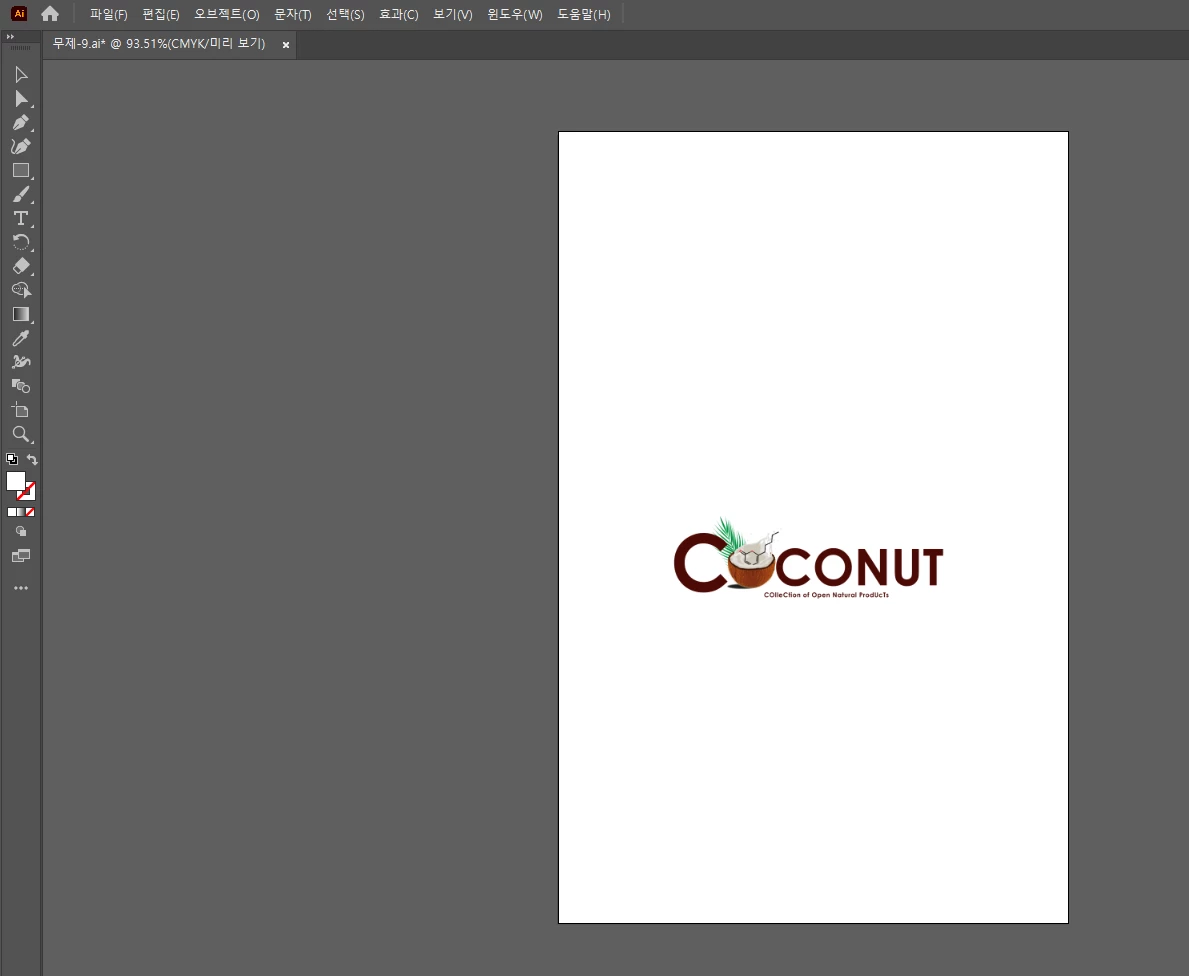Select the Curvature tool
The height and width of the screenshot is (976, 1189).
pos(21,146)
